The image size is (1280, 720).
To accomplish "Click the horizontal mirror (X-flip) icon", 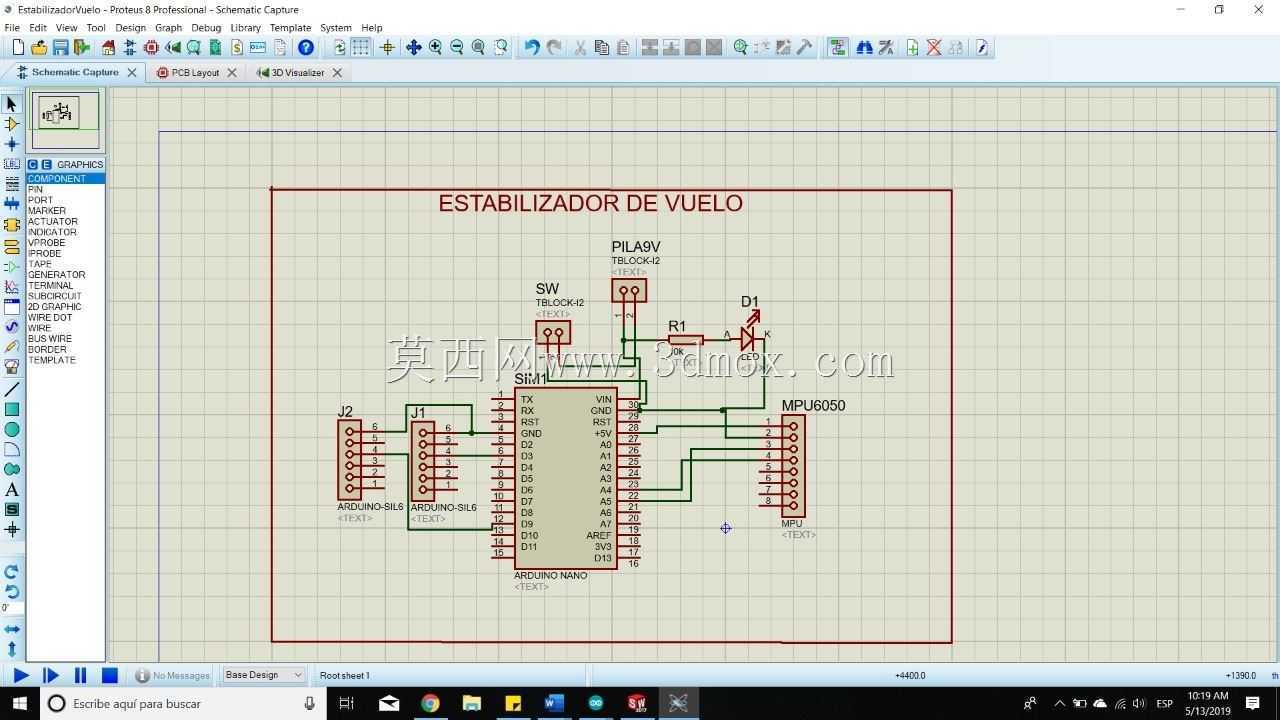I will click(12, 629).
